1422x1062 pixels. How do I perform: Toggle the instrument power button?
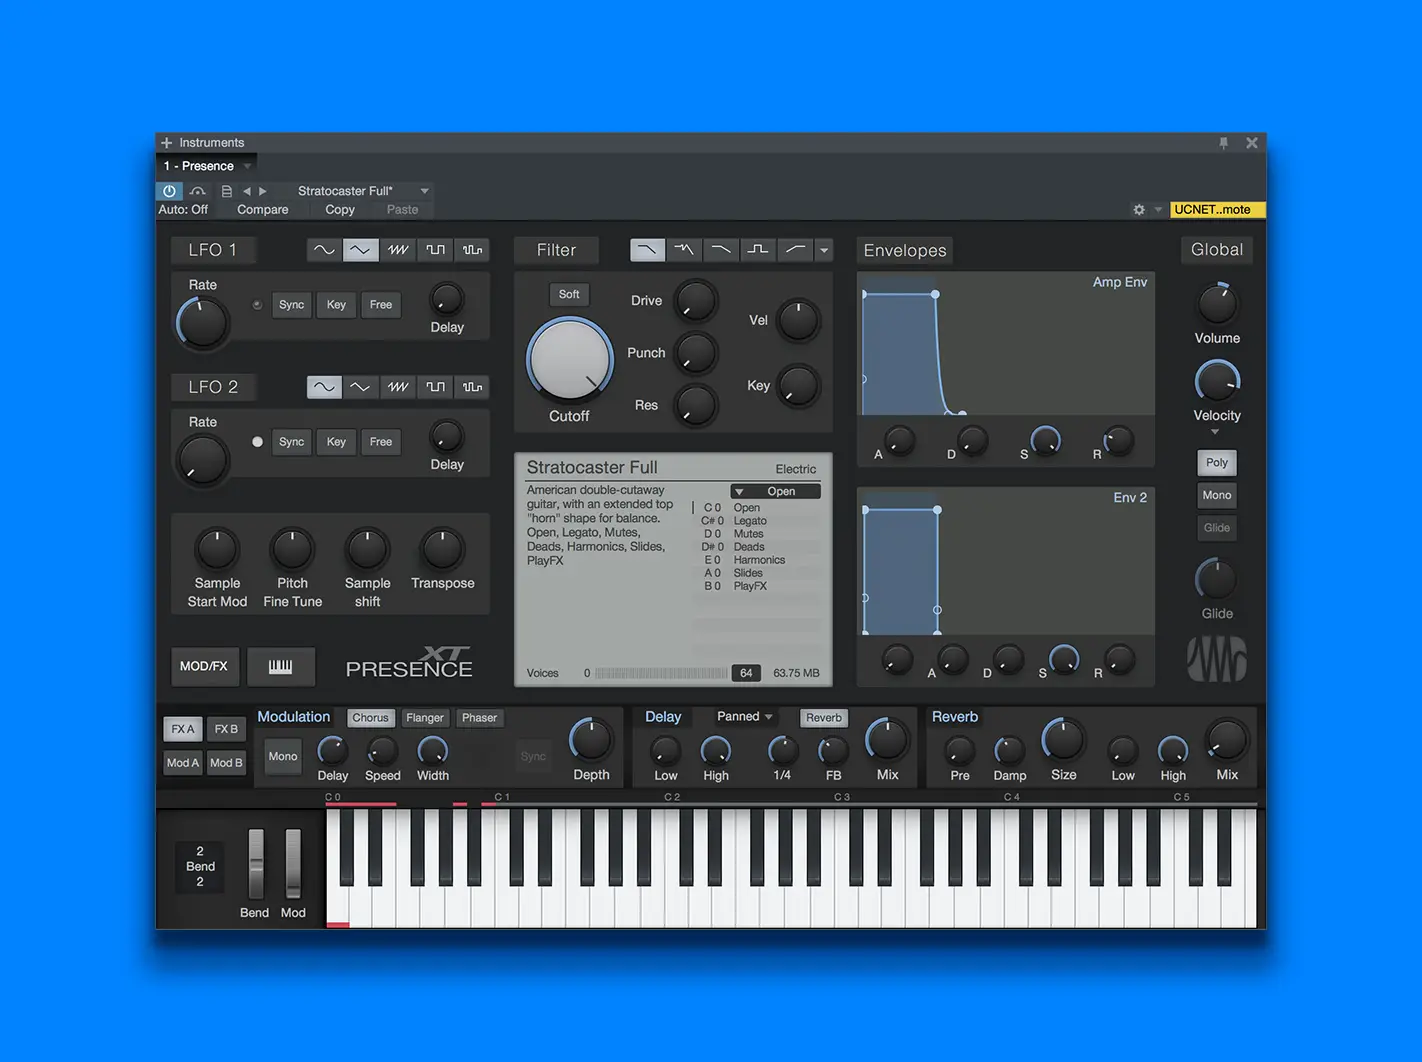pos(169,191)
